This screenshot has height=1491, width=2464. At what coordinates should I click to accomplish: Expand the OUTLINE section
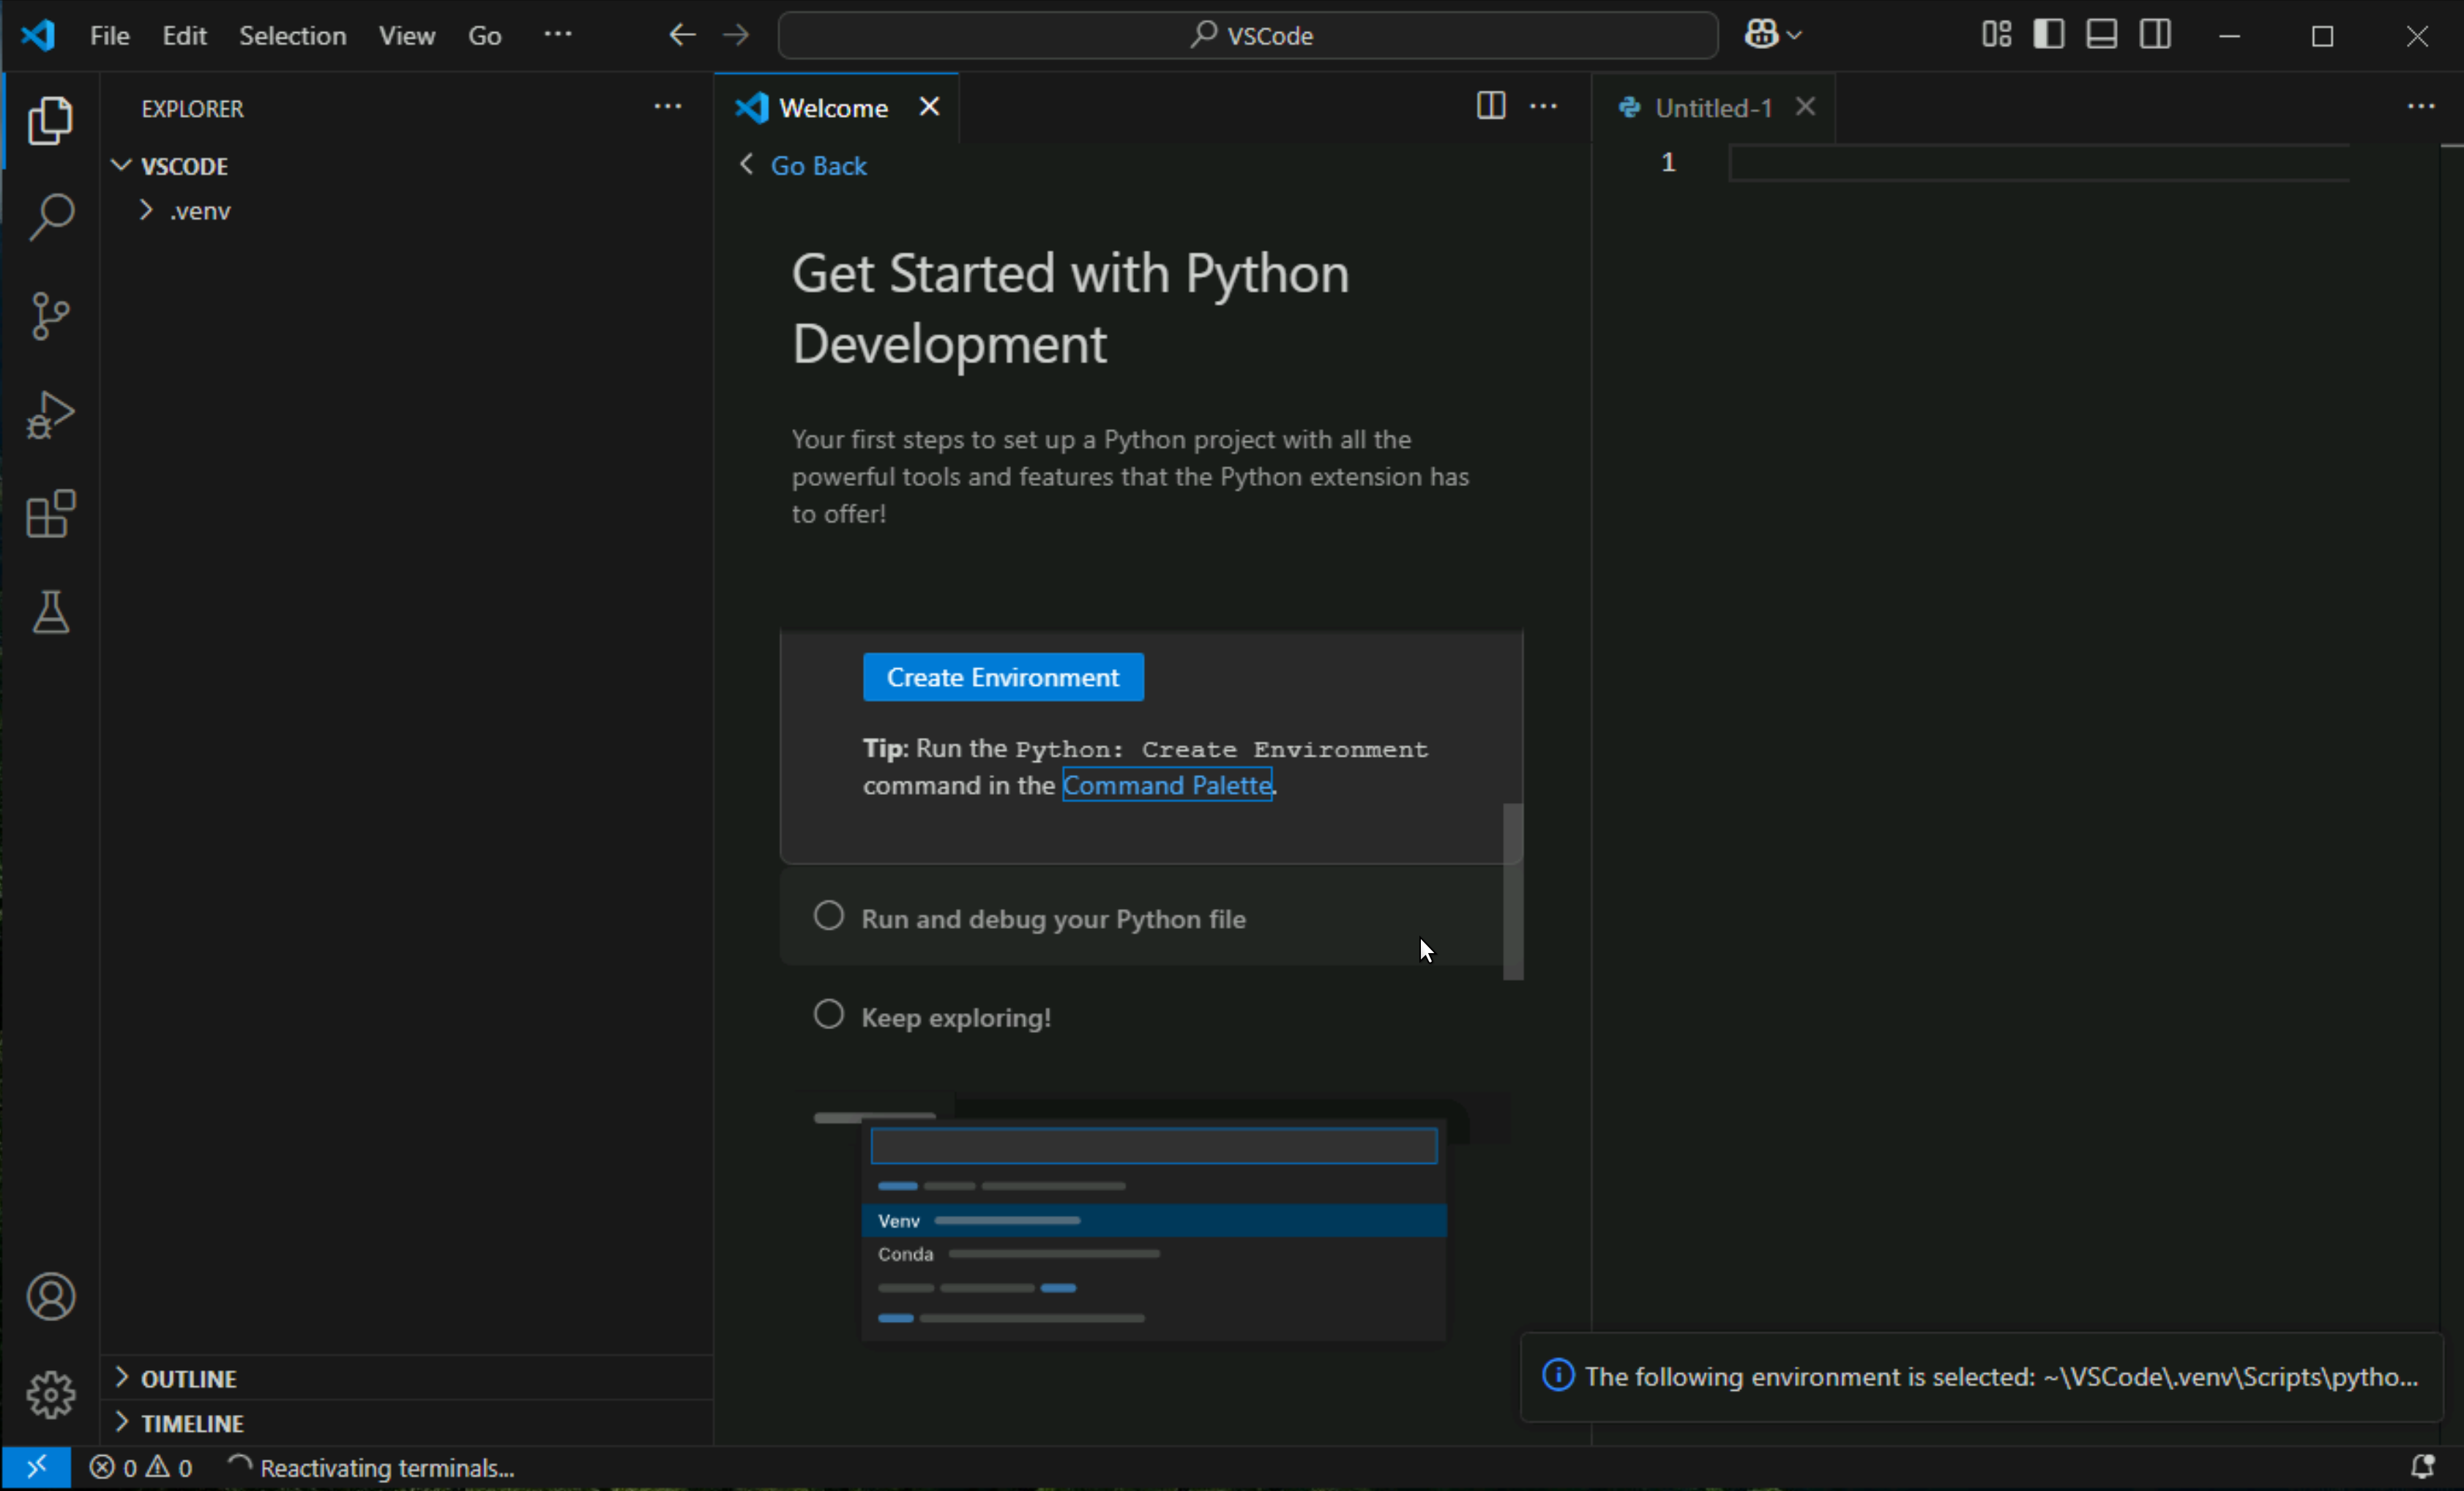[188, 1379]
